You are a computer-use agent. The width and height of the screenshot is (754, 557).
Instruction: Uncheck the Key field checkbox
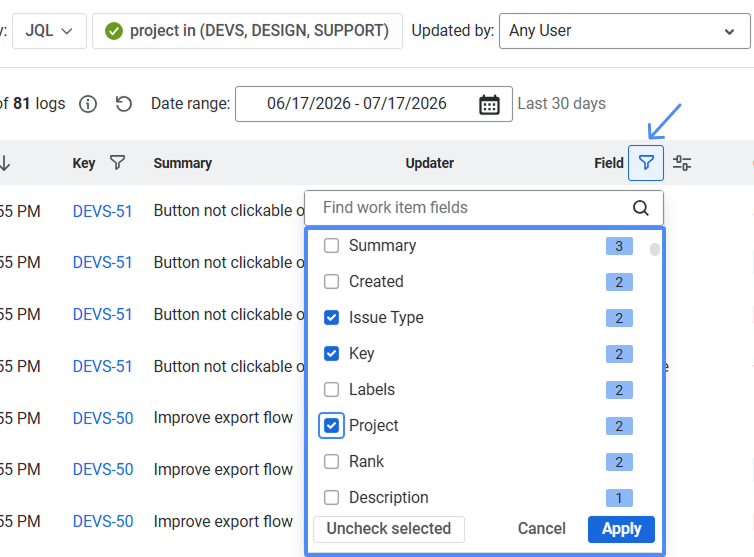pyautogui.click(x=331, y=354)
